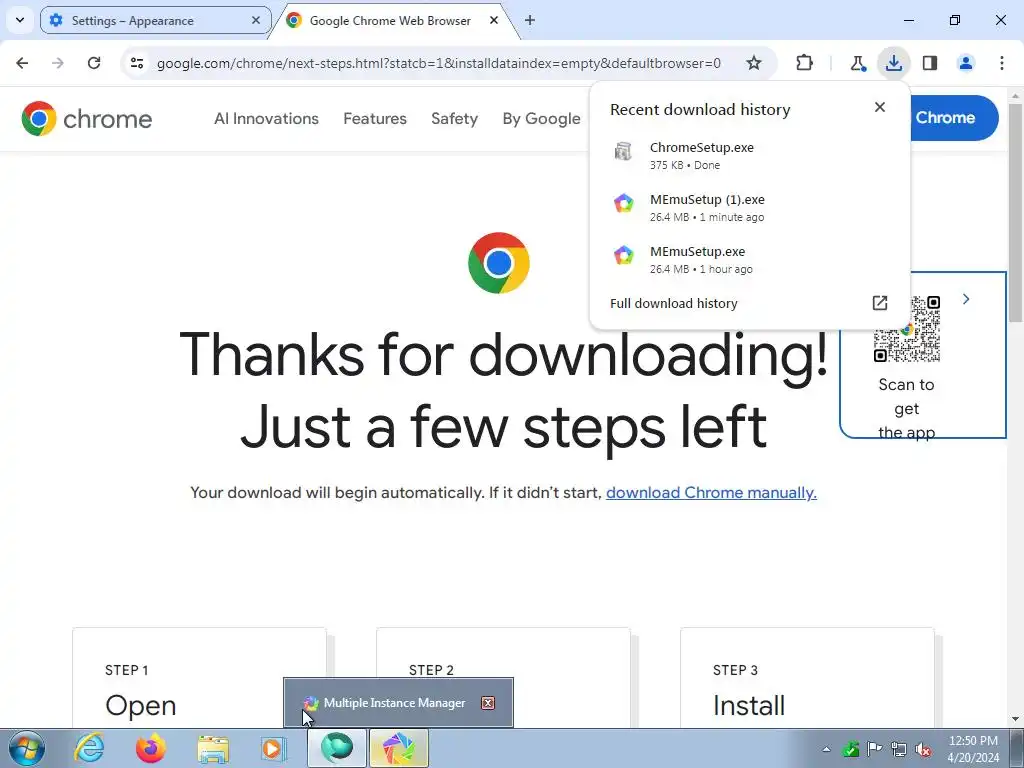The image size is (1024, 768).
Task: Launch Internet Explorer from taskbar
Action: tap(88, 748)
